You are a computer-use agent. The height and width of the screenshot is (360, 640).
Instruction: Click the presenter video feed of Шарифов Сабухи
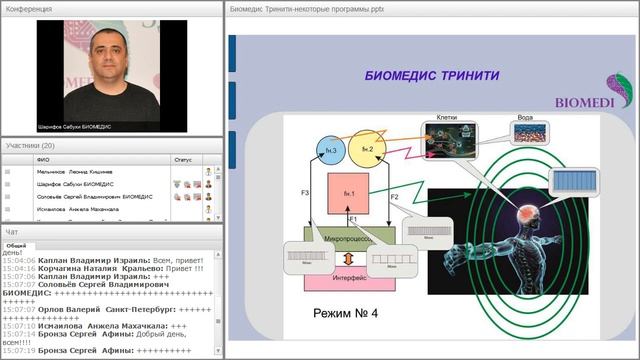click(112, 76)
